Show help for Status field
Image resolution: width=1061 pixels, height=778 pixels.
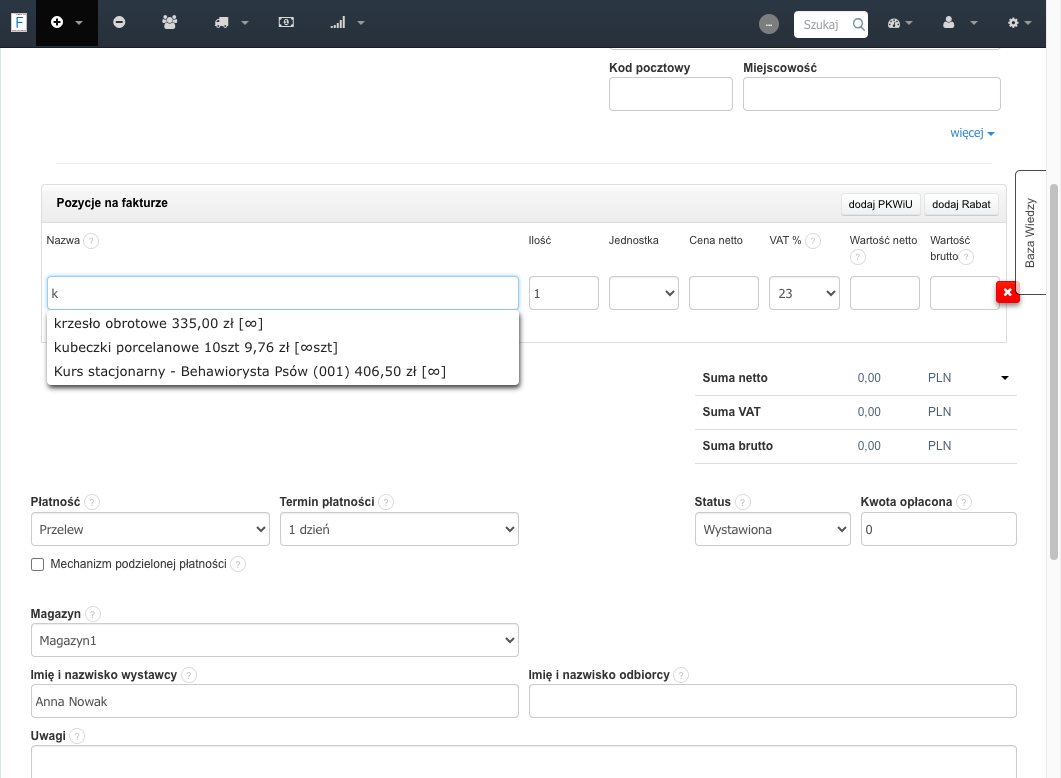(742, 502)
